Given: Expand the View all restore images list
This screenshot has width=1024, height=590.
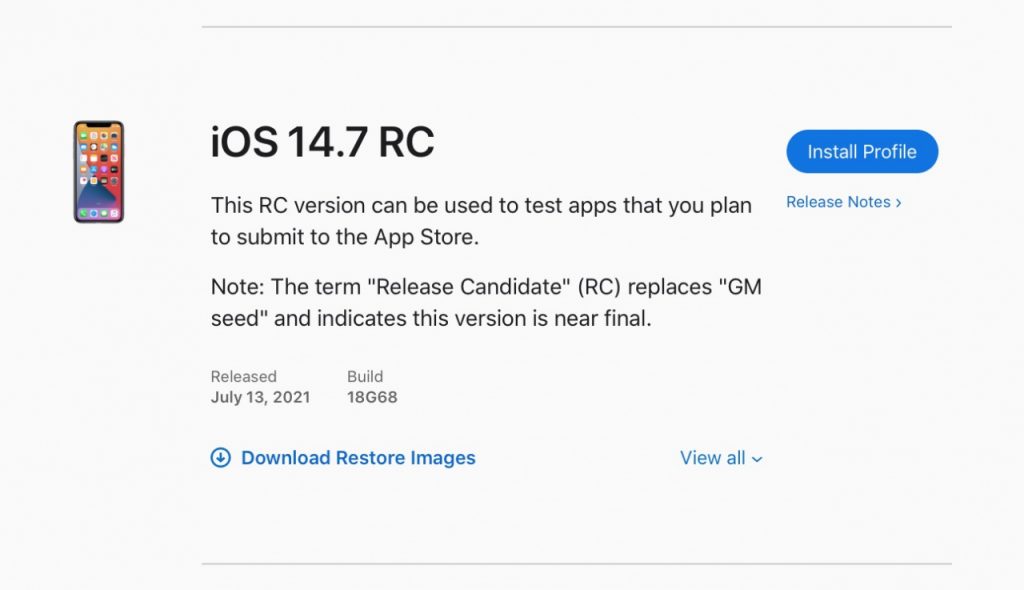Looking at the screenshot, I should pos(721,458).
